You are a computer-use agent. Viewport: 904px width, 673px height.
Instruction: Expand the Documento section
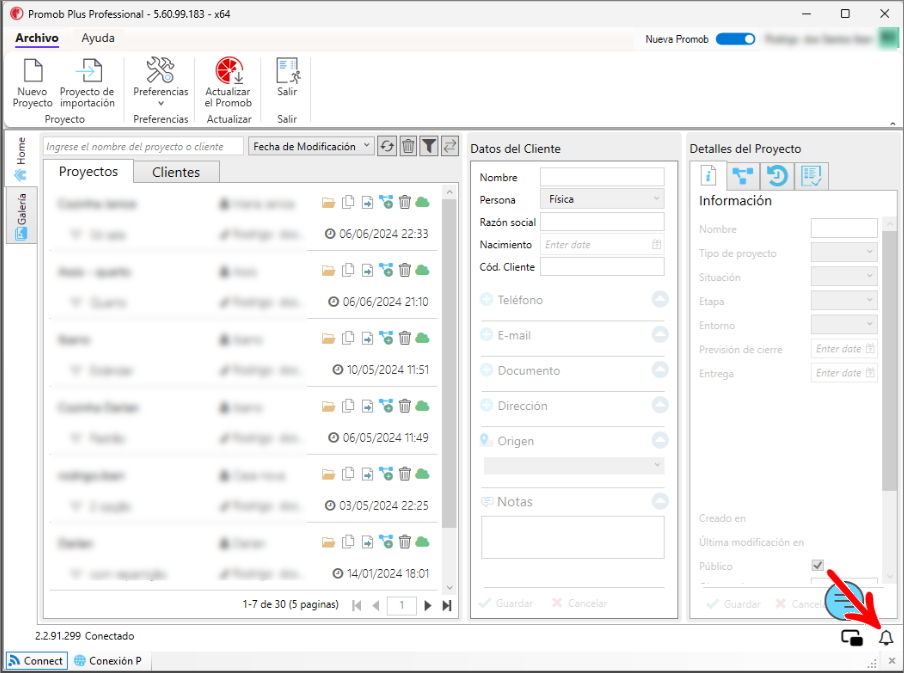660,370
